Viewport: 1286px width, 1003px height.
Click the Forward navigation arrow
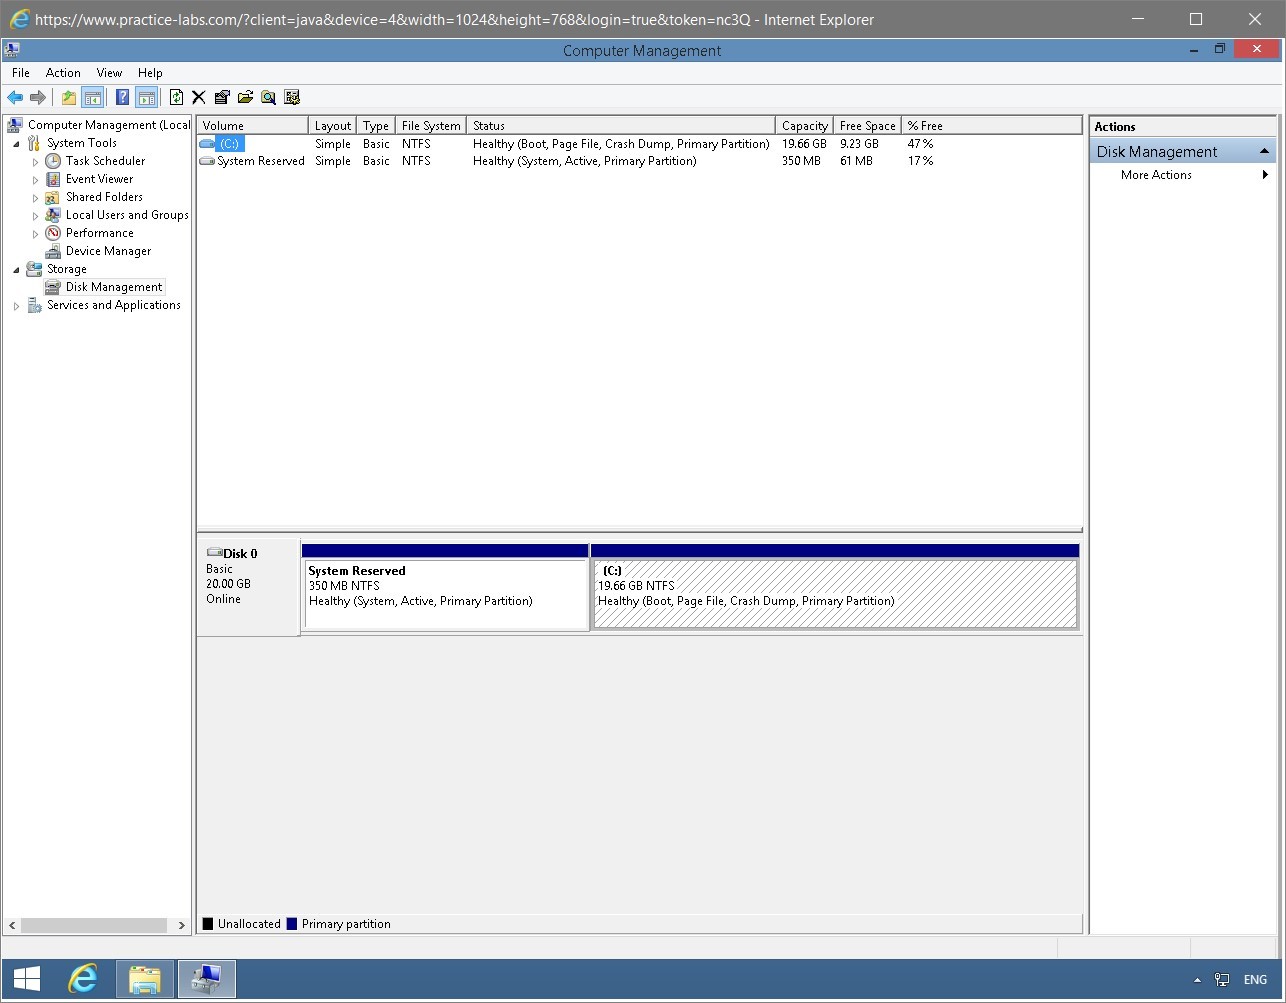pos(40,97)
